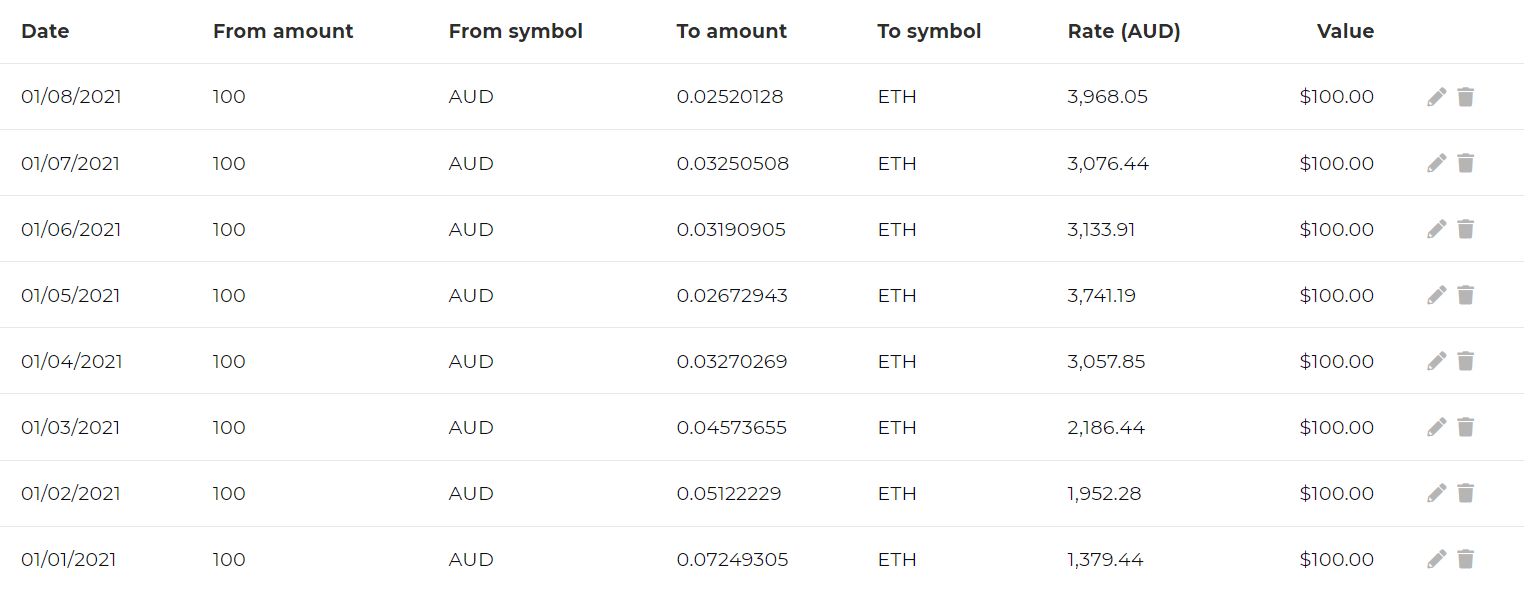1524x591 pixels.
Task: Select the To amount column header
Action: tap(732, 31)
